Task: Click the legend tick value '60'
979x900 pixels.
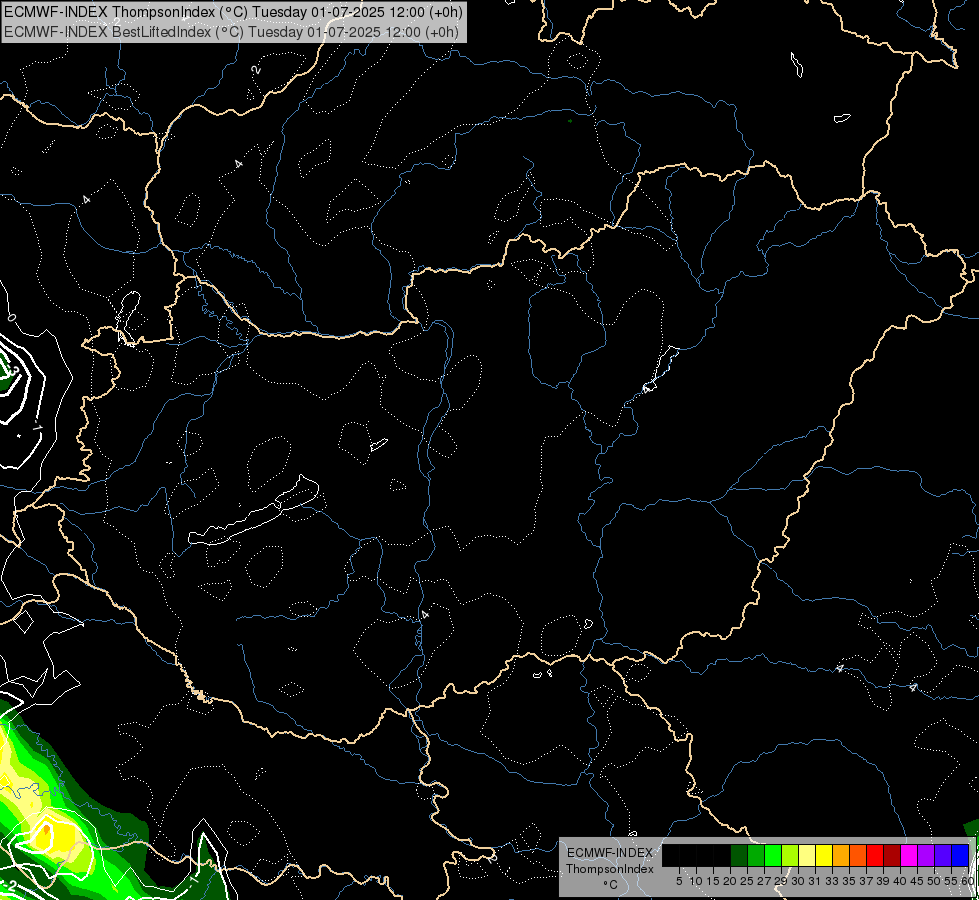Action: [x=968, y=881]
